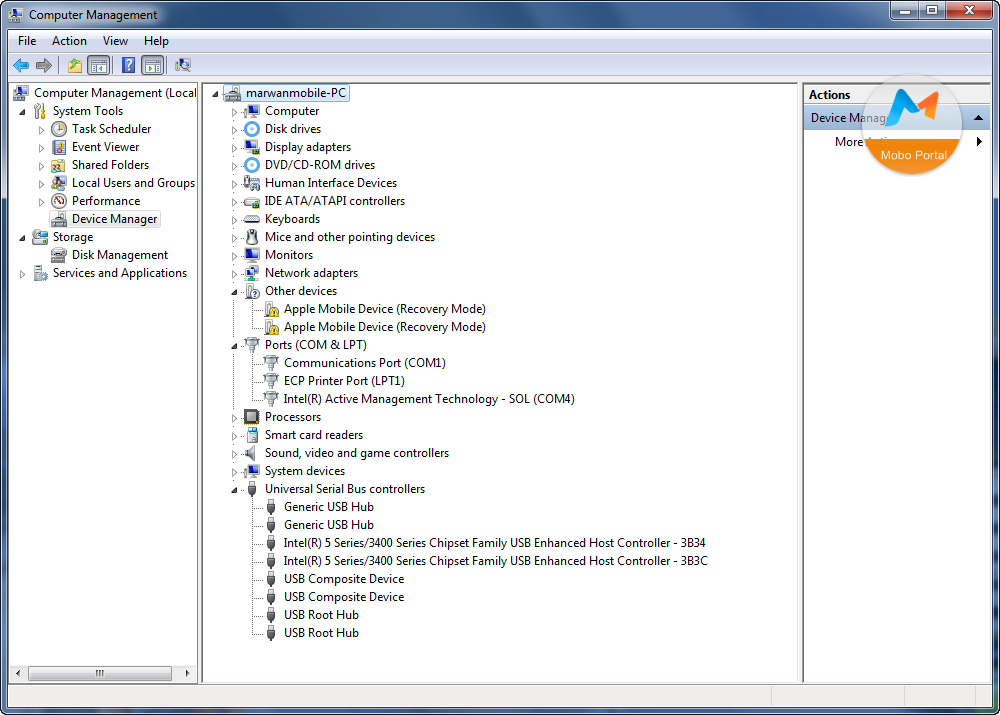Open Help via the blue question mark icon
The width and height of the screenshot is (1000, 715).
[x=128, y=65]
